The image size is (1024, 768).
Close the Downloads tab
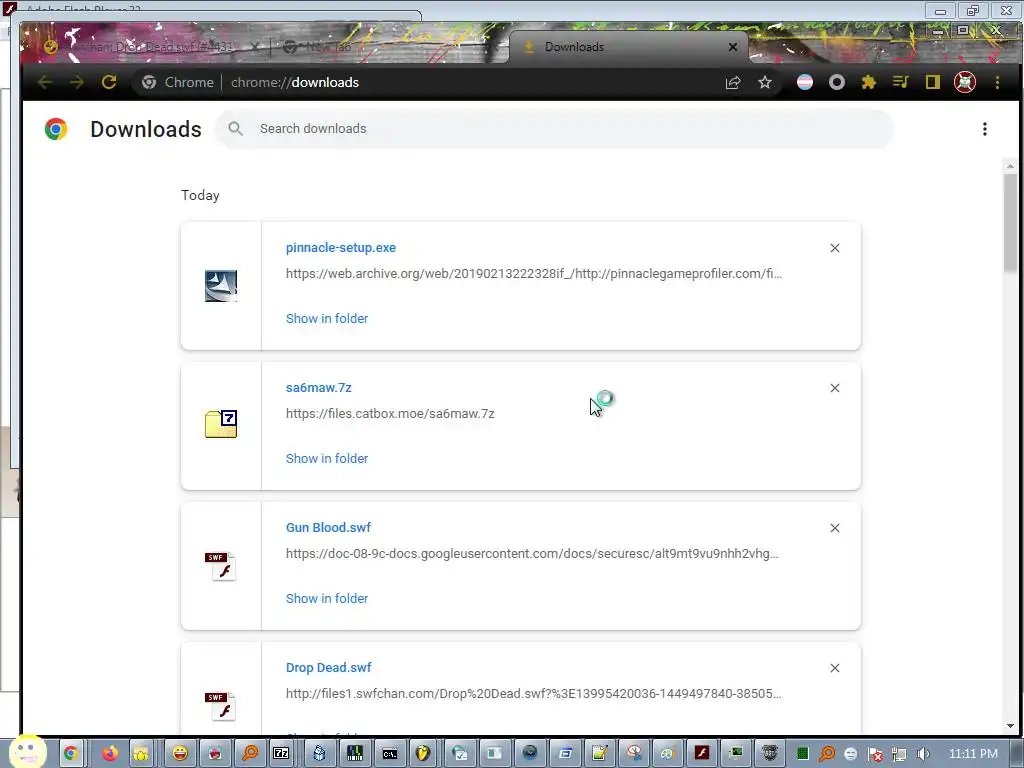[x=733, y=47]
